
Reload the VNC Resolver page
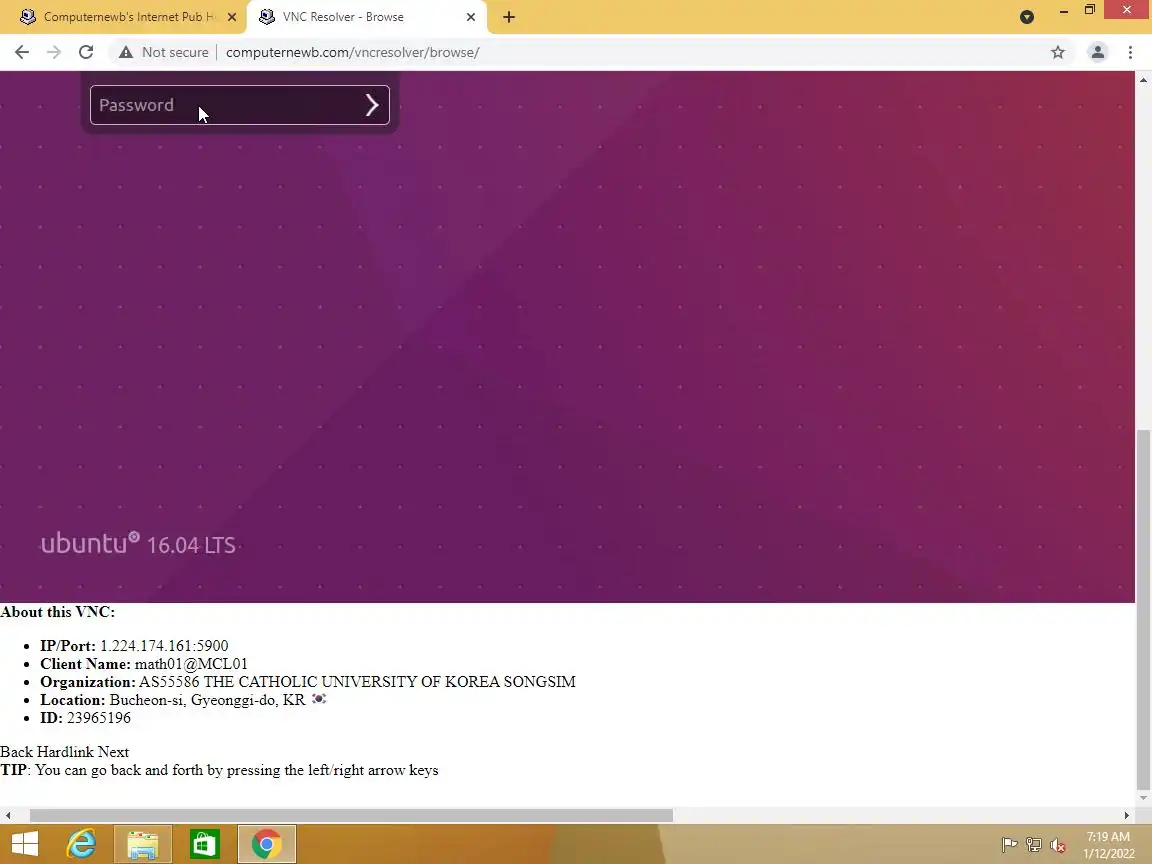(x=86, y=52)
